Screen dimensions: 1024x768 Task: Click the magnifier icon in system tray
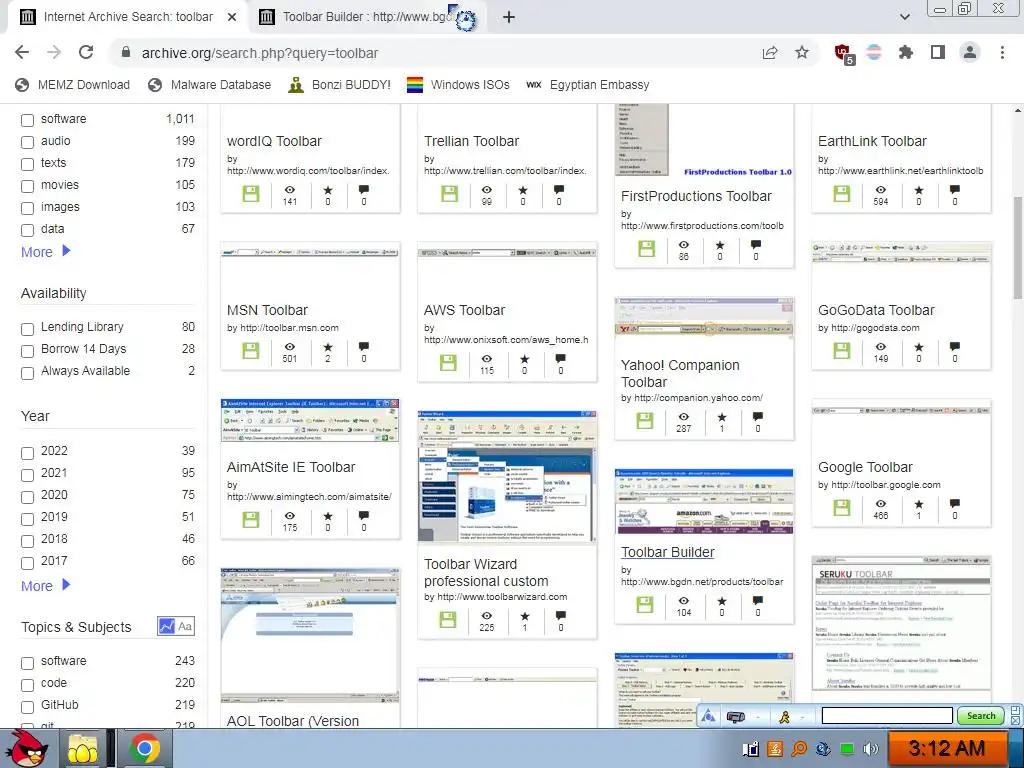(x=798, y=749)
